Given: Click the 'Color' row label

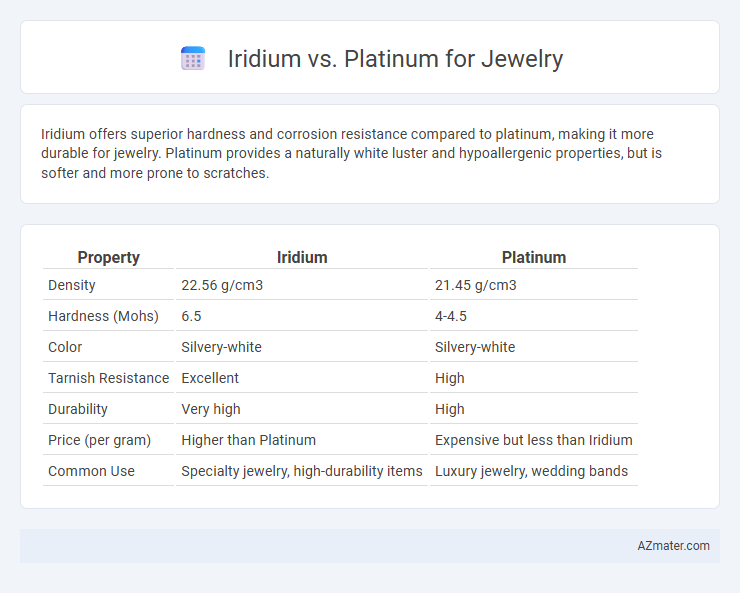Looking at the screenshot, I should (65, 347).
